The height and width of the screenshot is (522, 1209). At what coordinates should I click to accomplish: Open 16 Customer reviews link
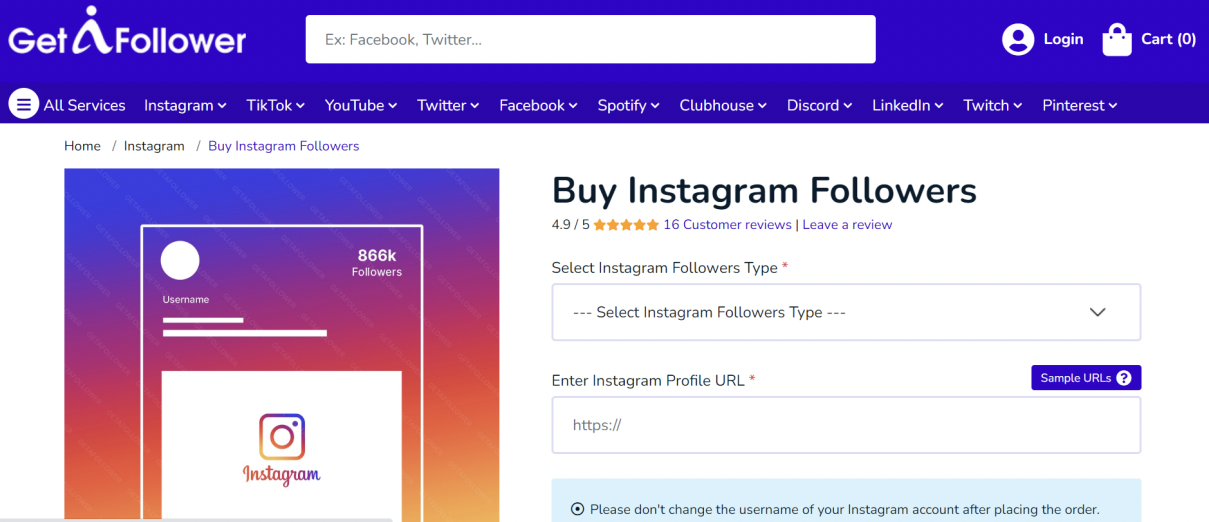coord(727,225)
